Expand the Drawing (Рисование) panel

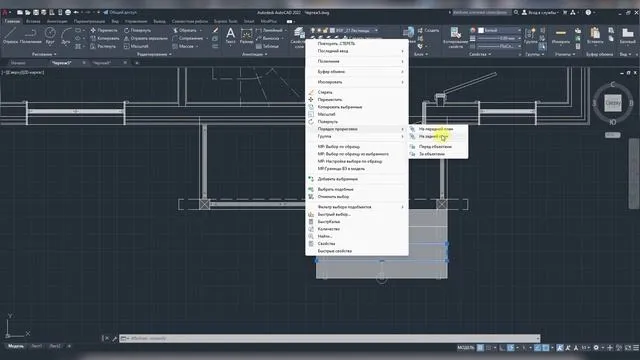tap(44, 54)
